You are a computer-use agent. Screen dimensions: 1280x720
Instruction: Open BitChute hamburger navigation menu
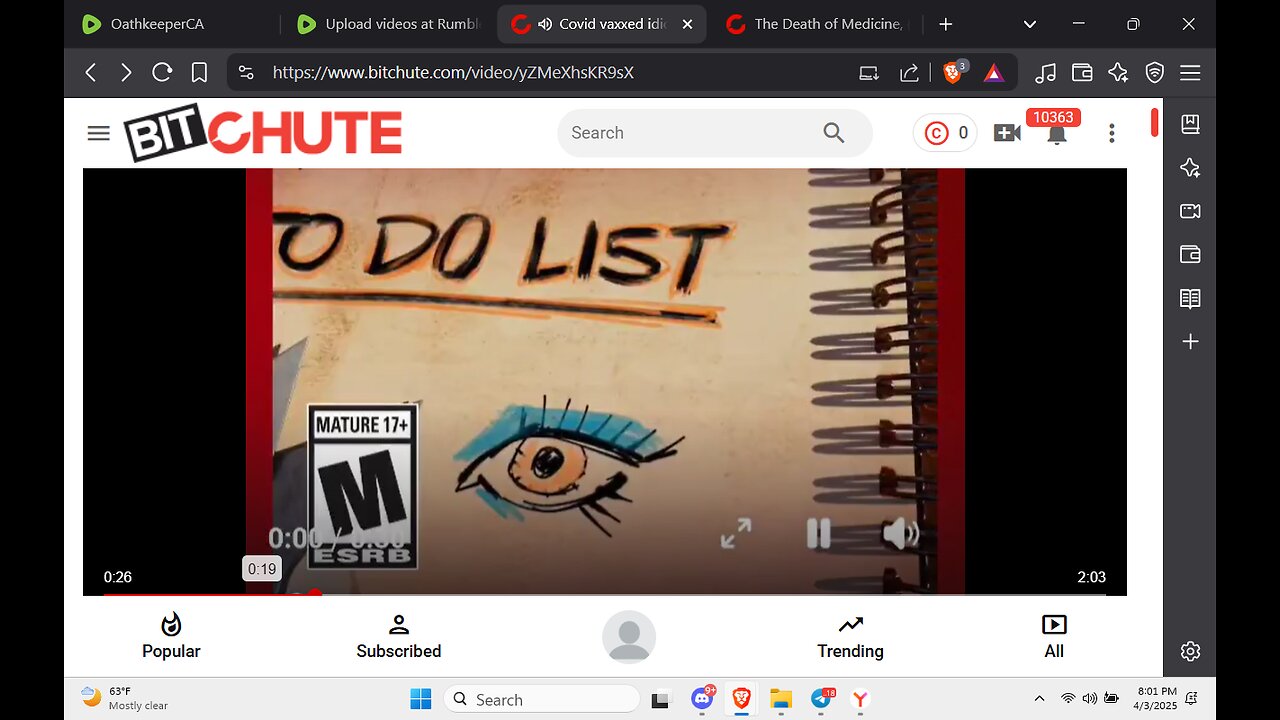[98, 133]
